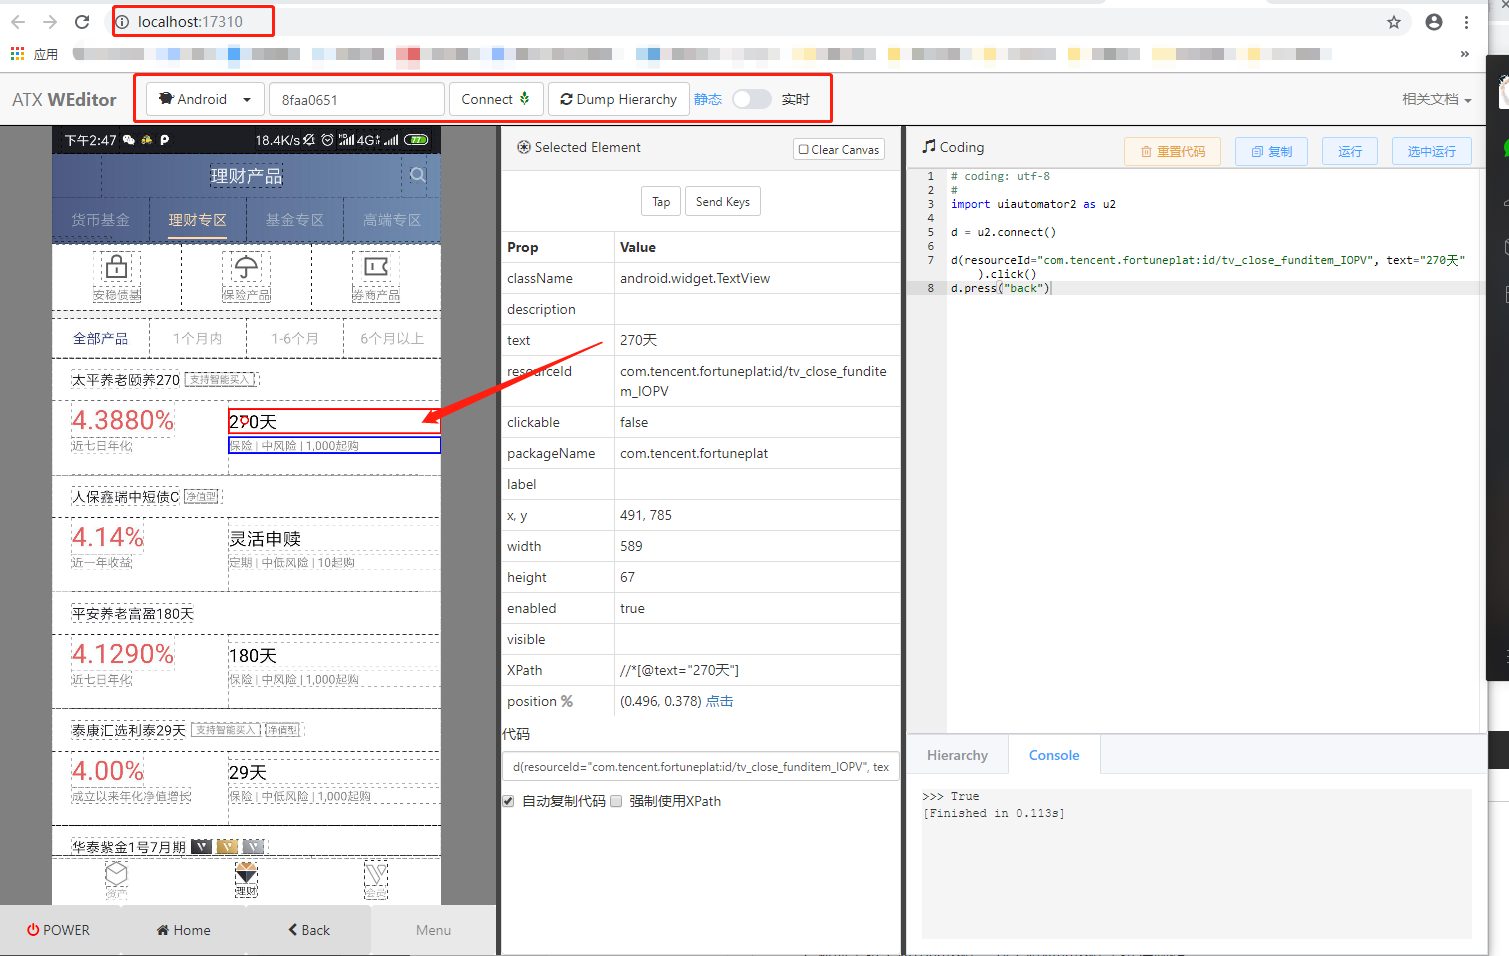
Task: Click the bookmark star in address bar
Action: pos(1394,21)
